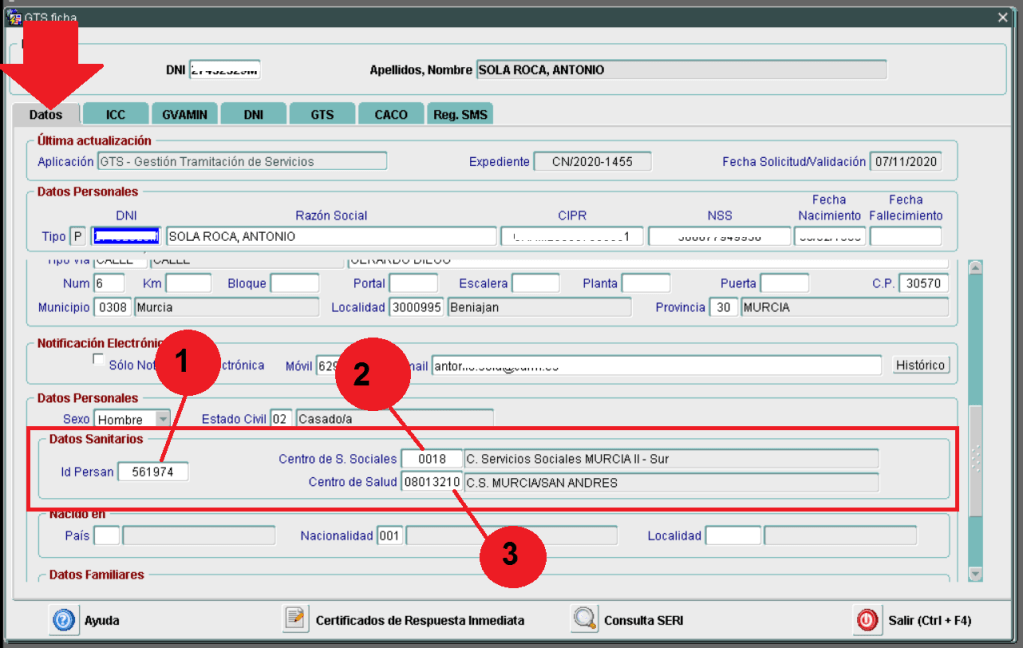Click the Ayuda help icon
This screenshot has height=648, width=1023.
(63, 620)
